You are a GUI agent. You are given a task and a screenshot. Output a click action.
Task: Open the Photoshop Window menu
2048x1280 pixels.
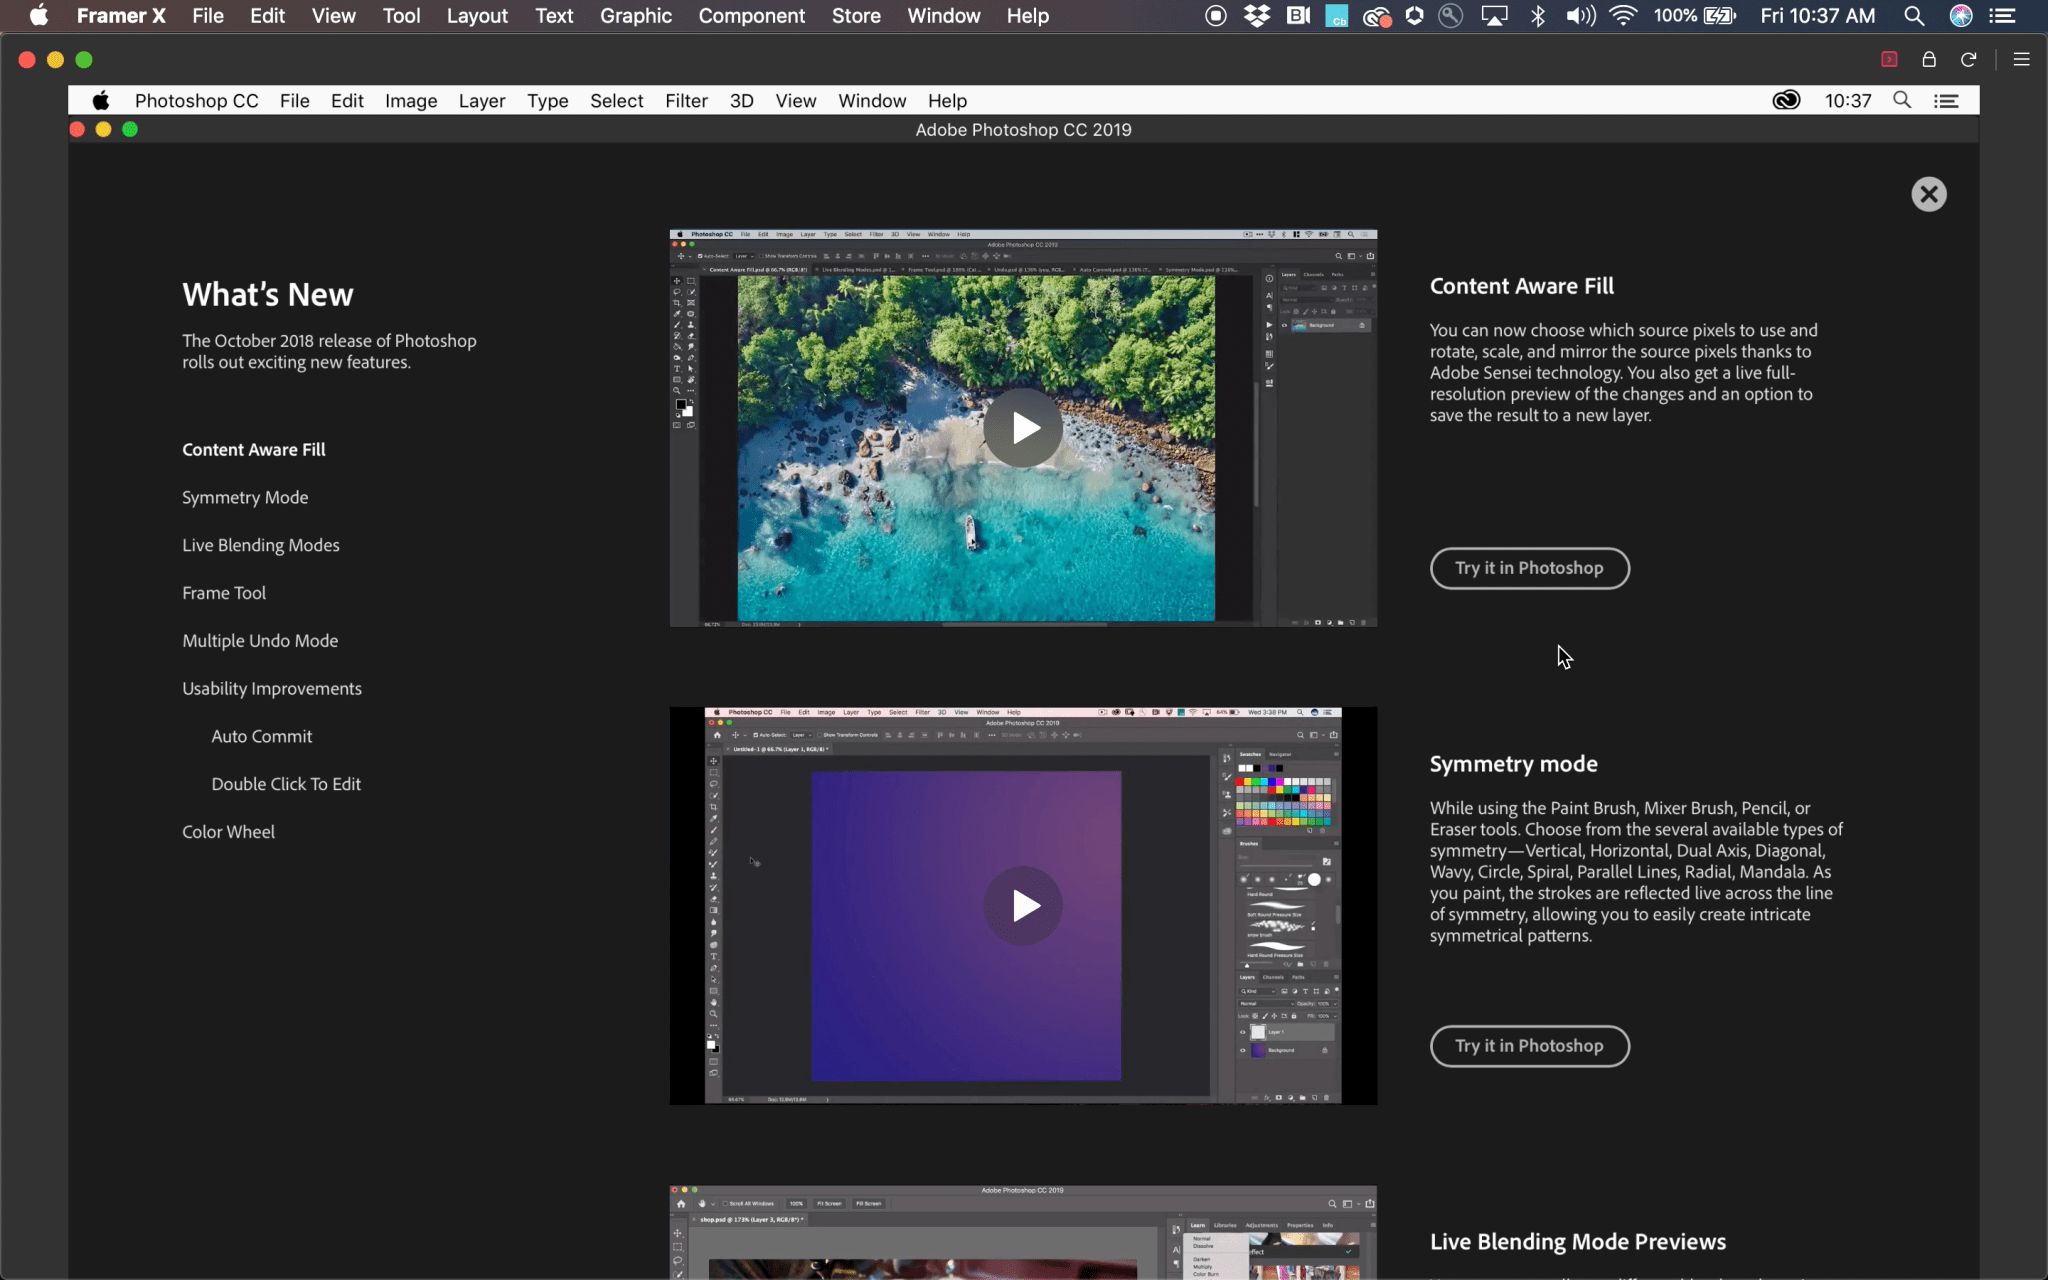[872, 101]
